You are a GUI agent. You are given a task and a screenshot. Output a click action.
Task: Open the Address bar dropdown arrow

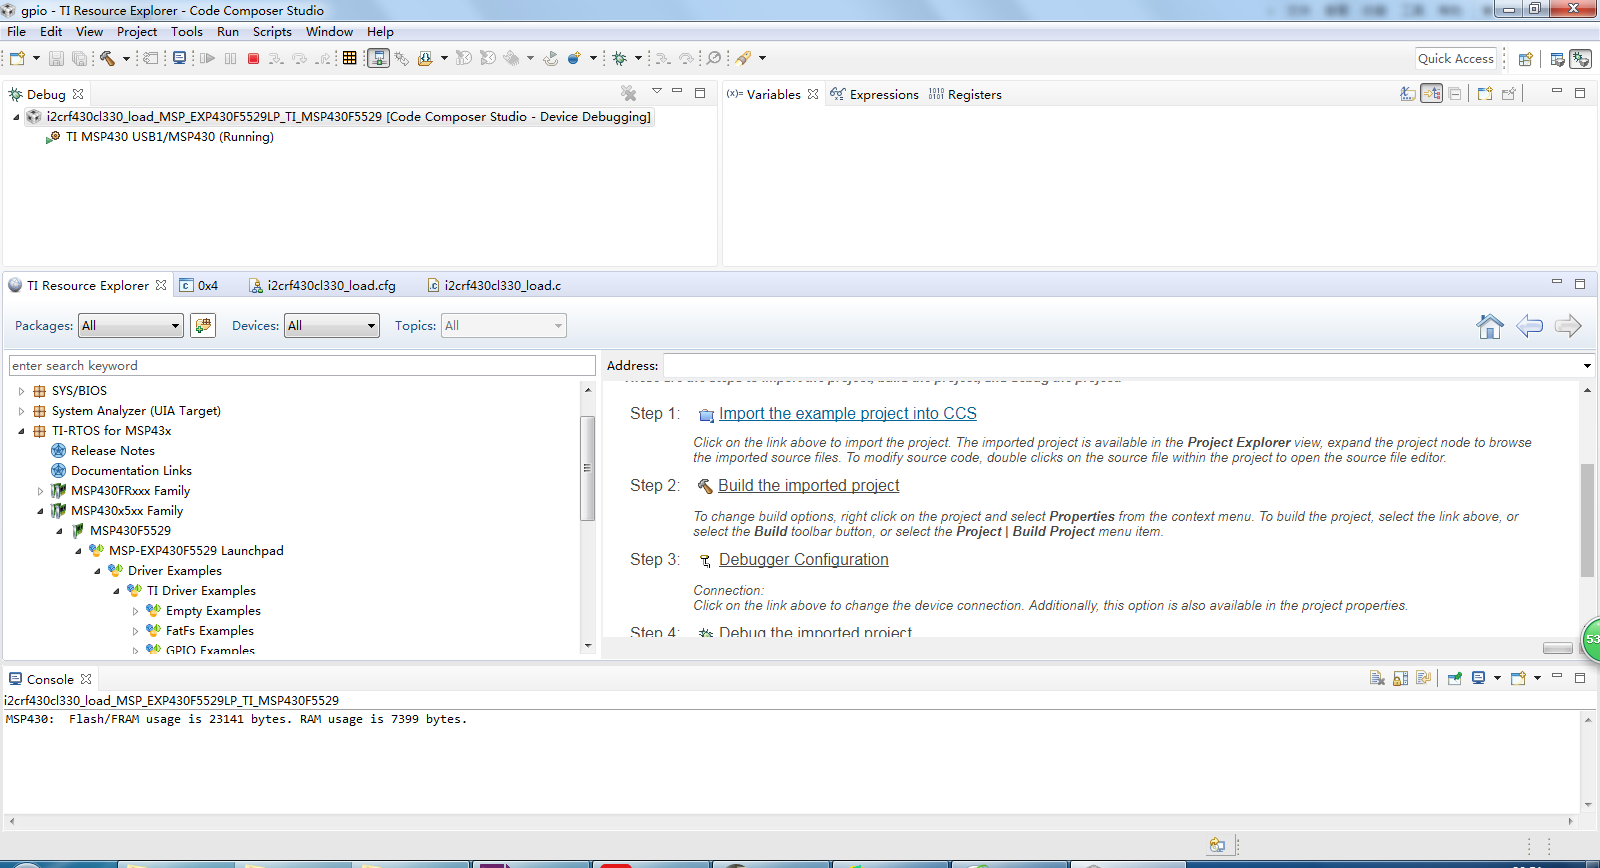1586,366
